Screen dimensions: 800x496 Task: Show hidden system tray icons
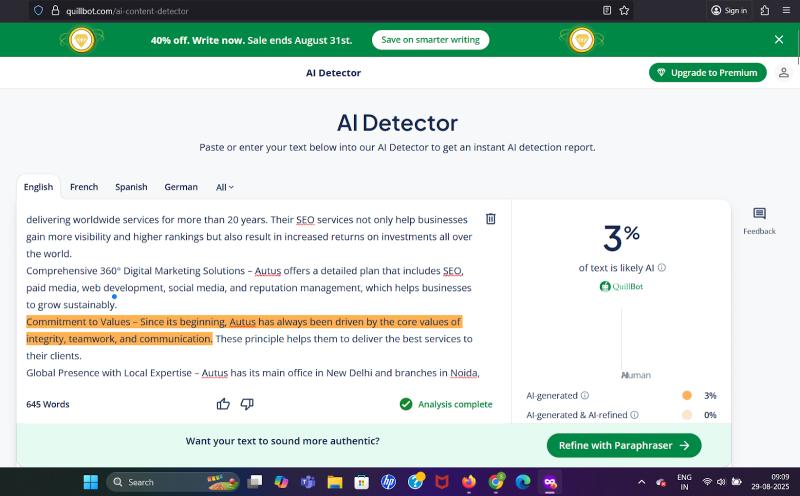pyautogui.click(x=642, y=482)
